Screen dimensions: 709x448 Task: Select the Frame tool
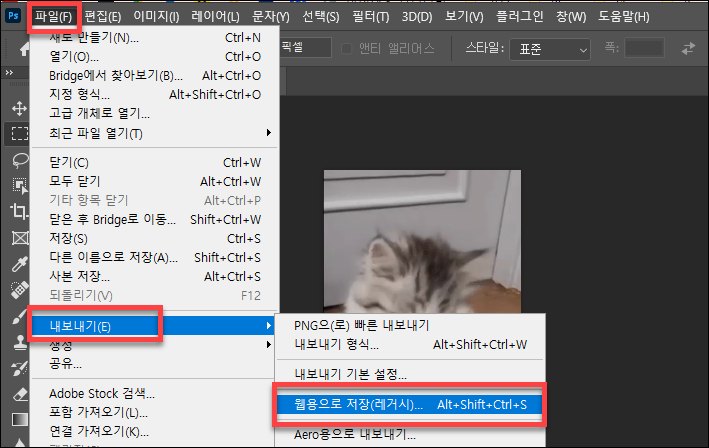pyautogui.click(x=19, y=238)
